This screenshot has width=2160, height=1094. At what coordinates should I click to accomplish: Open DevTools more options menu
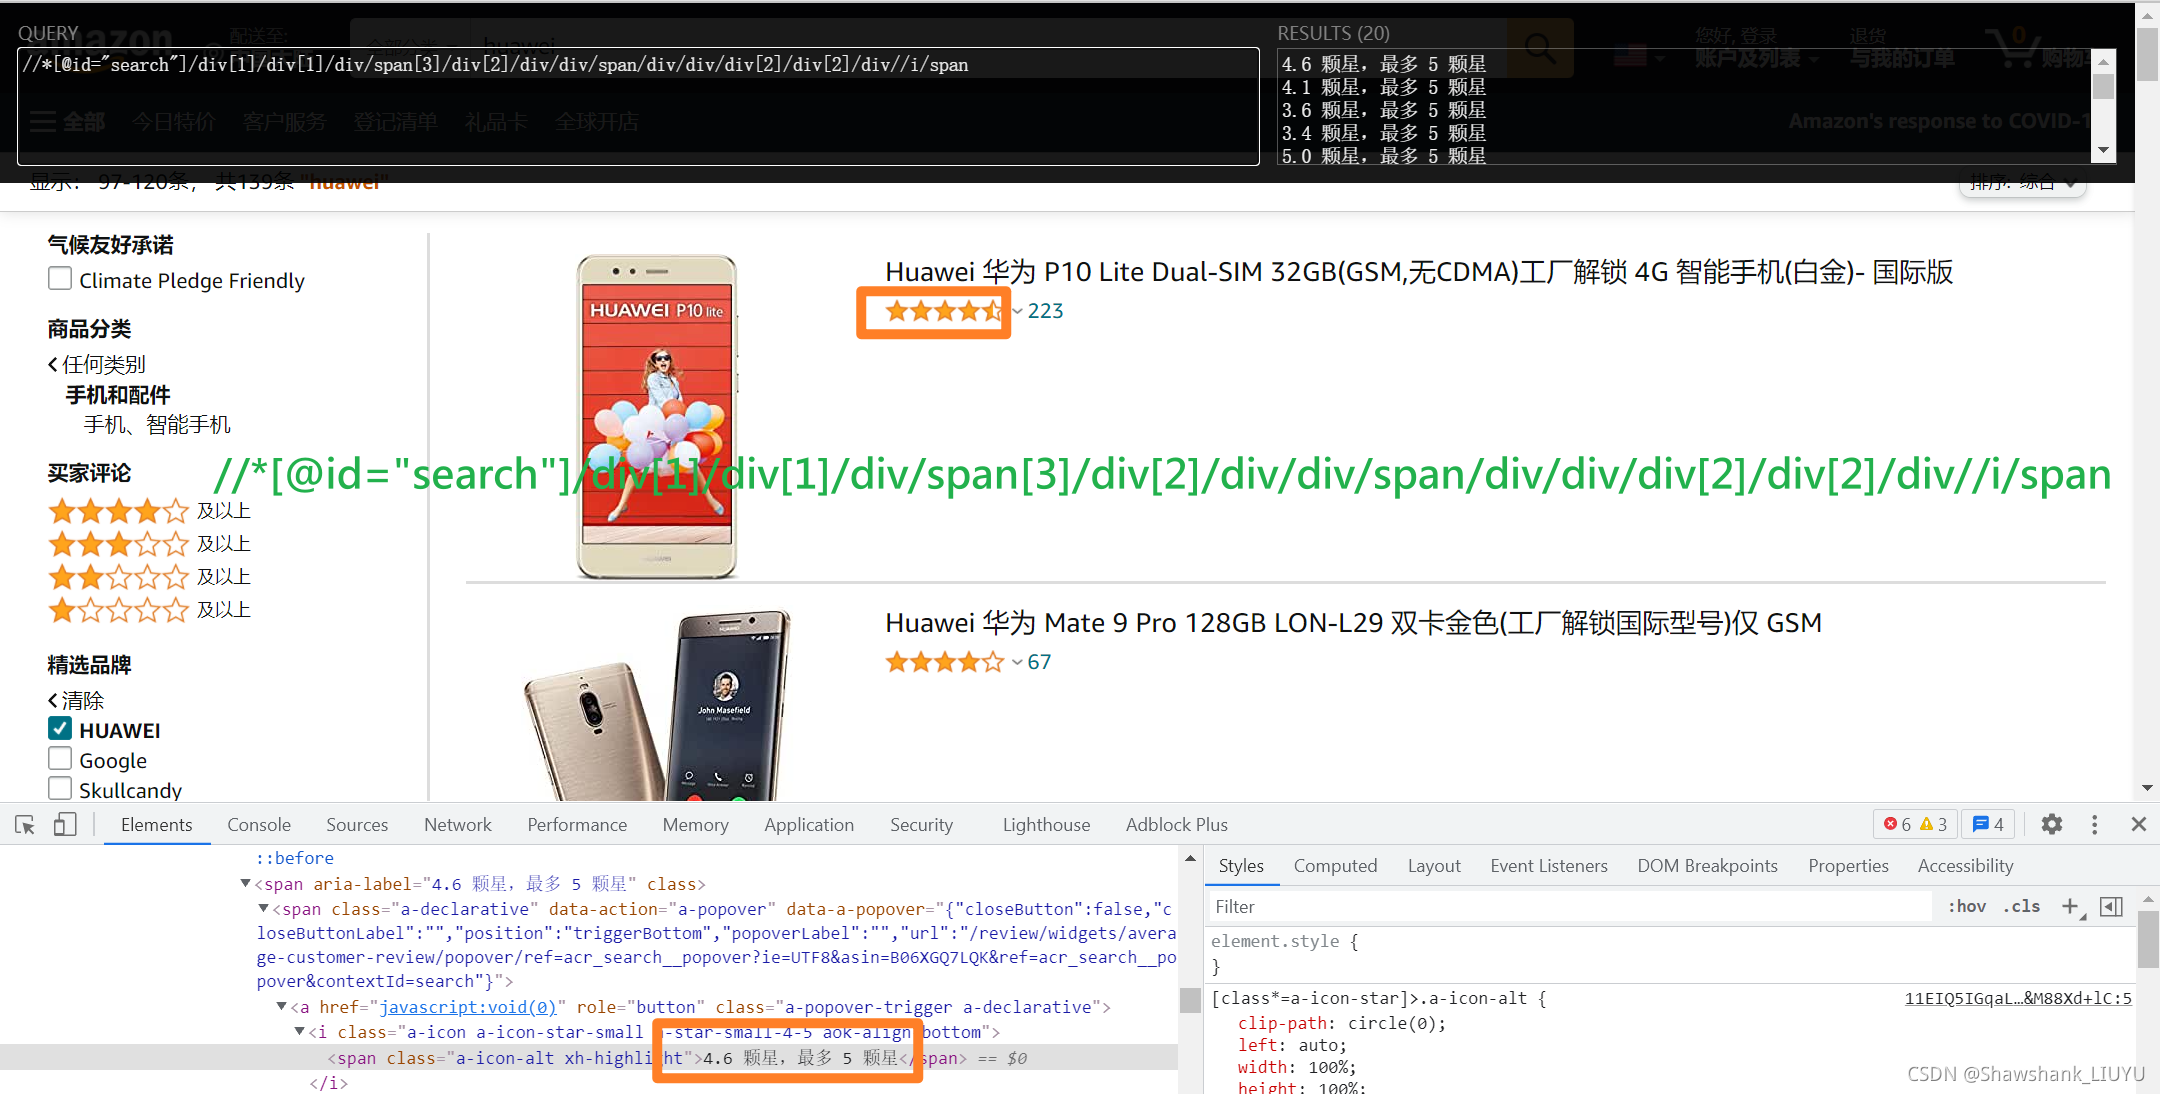[2094, 824]
